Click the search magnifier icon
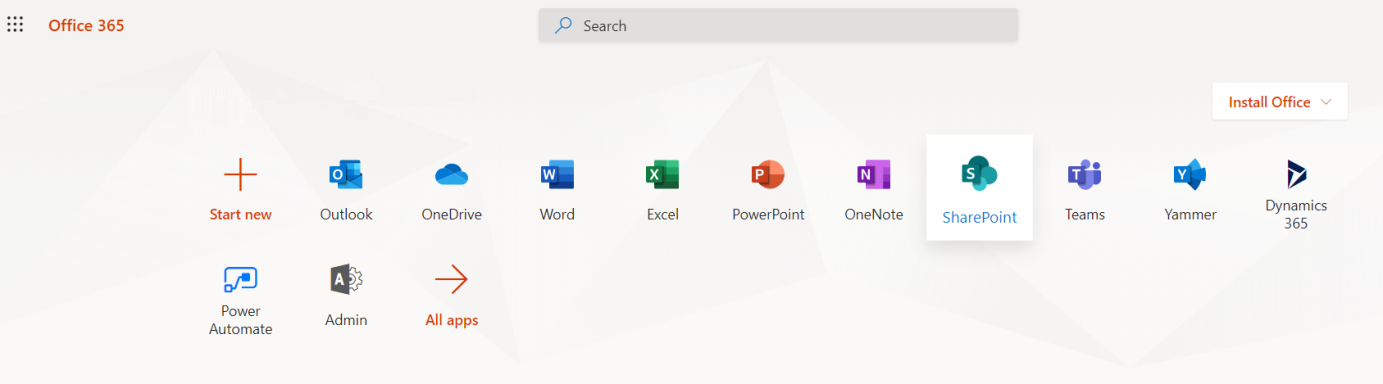The image size is (1383, 384). tap(565, 26)
